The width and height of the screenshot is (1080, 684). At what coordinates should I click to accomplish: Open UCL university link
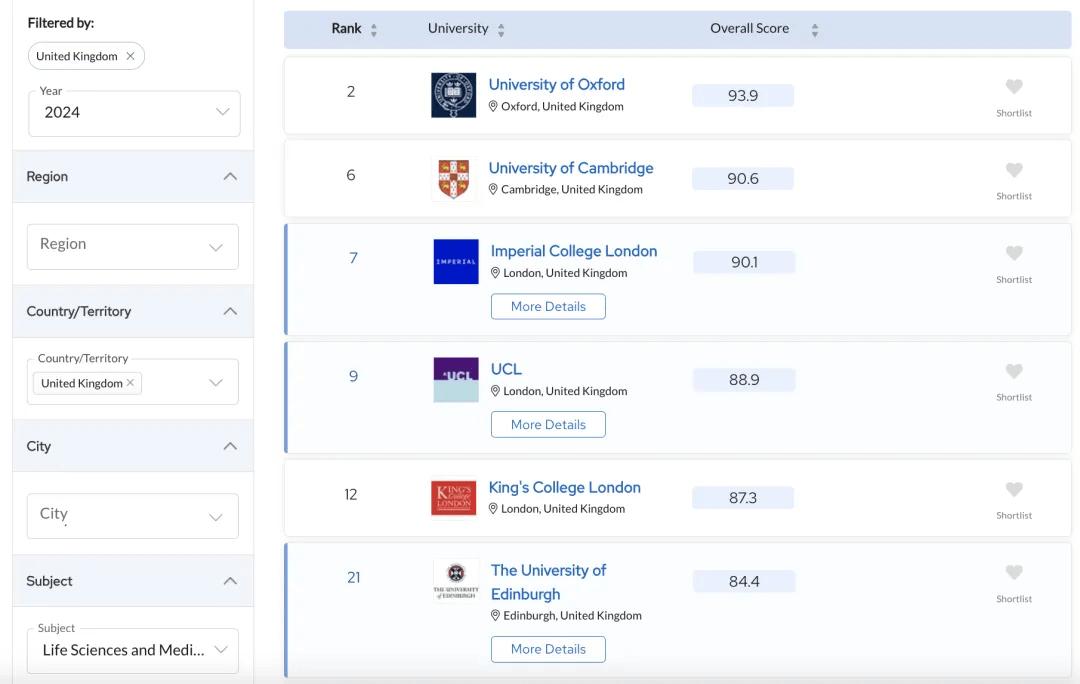(506, 369)
